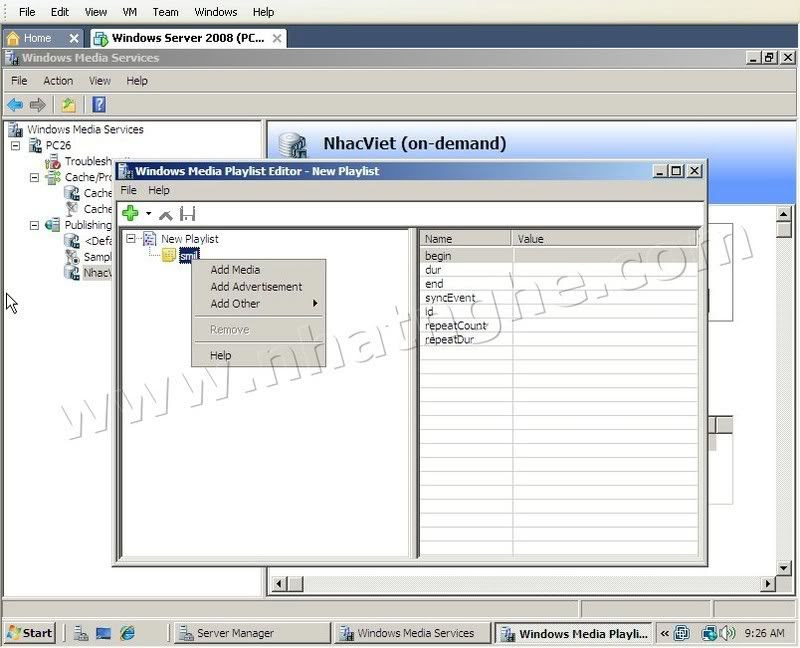This screenshot has width=800, height=648.
Task: Choose Add Media from context menu
Action: pyautogui.click(x=235, y=269)
